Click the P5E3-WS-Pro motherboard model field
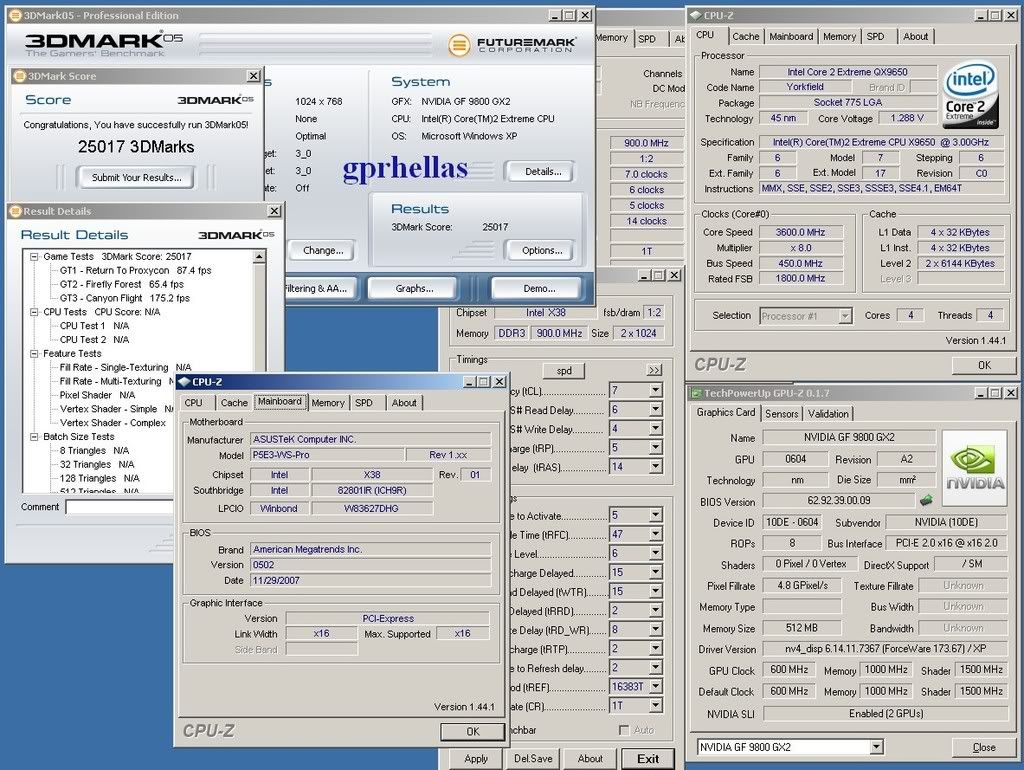The height and width of the screenshot is (770, 1024). 327,455
